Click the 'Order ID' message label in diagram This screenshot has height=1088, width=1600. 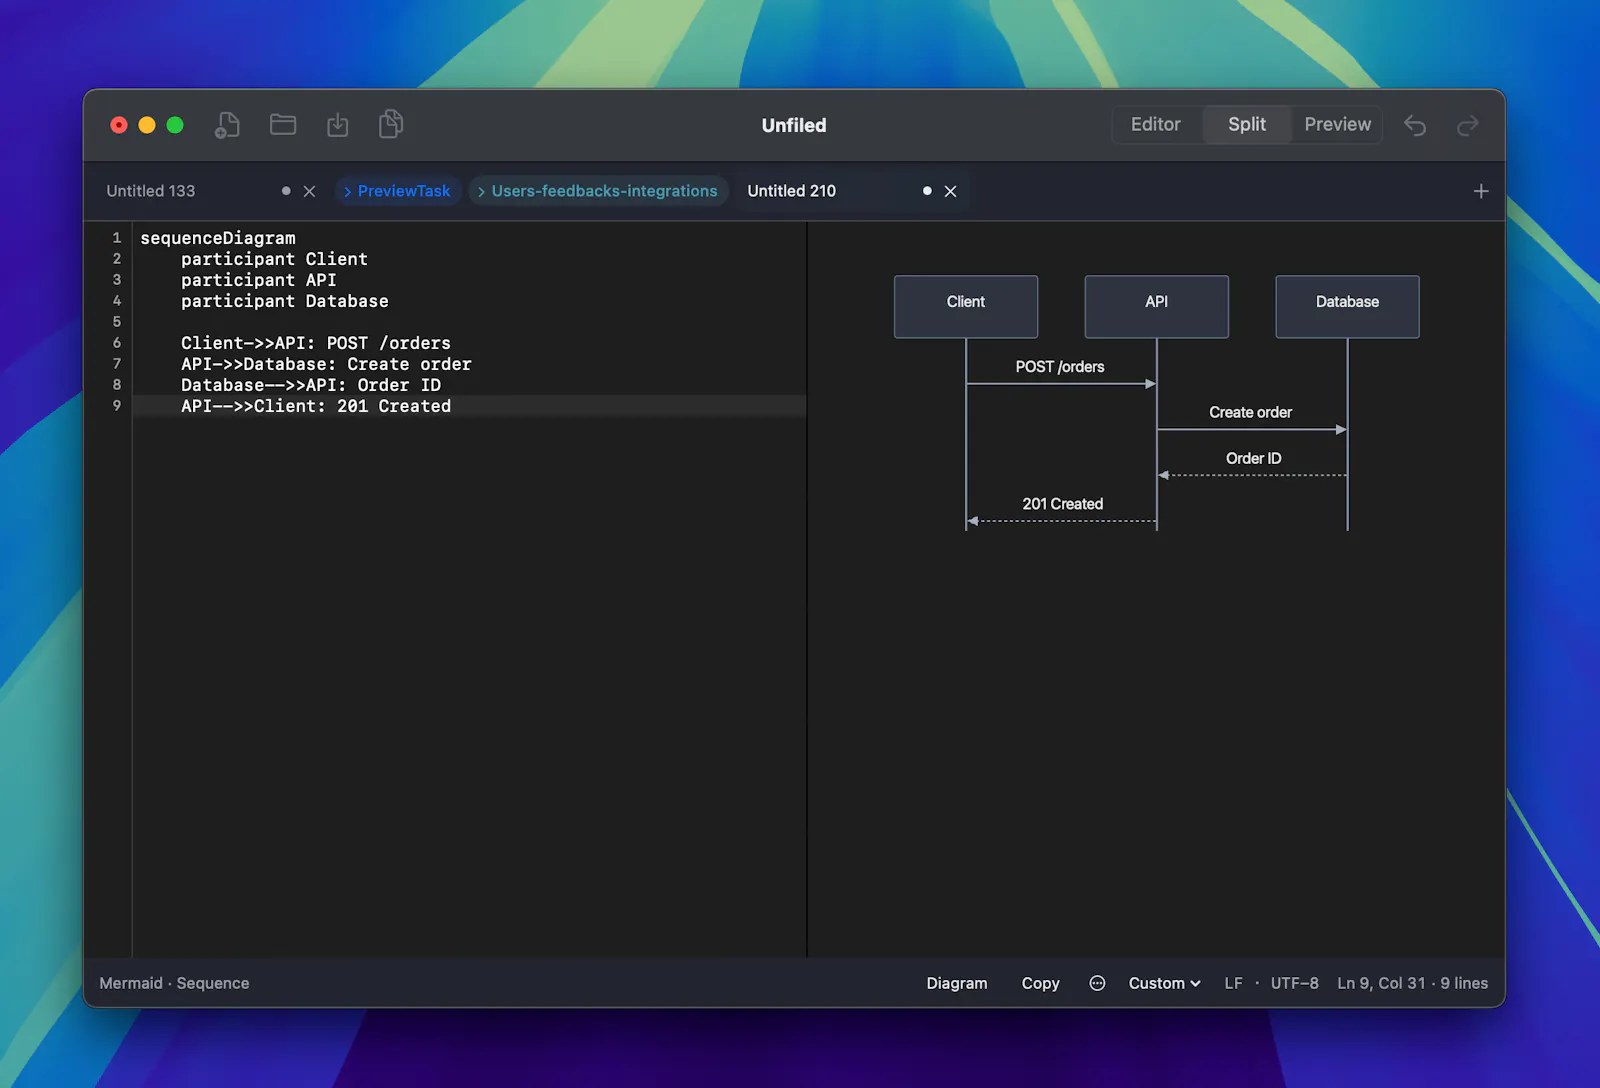(x=1253, y=458)
